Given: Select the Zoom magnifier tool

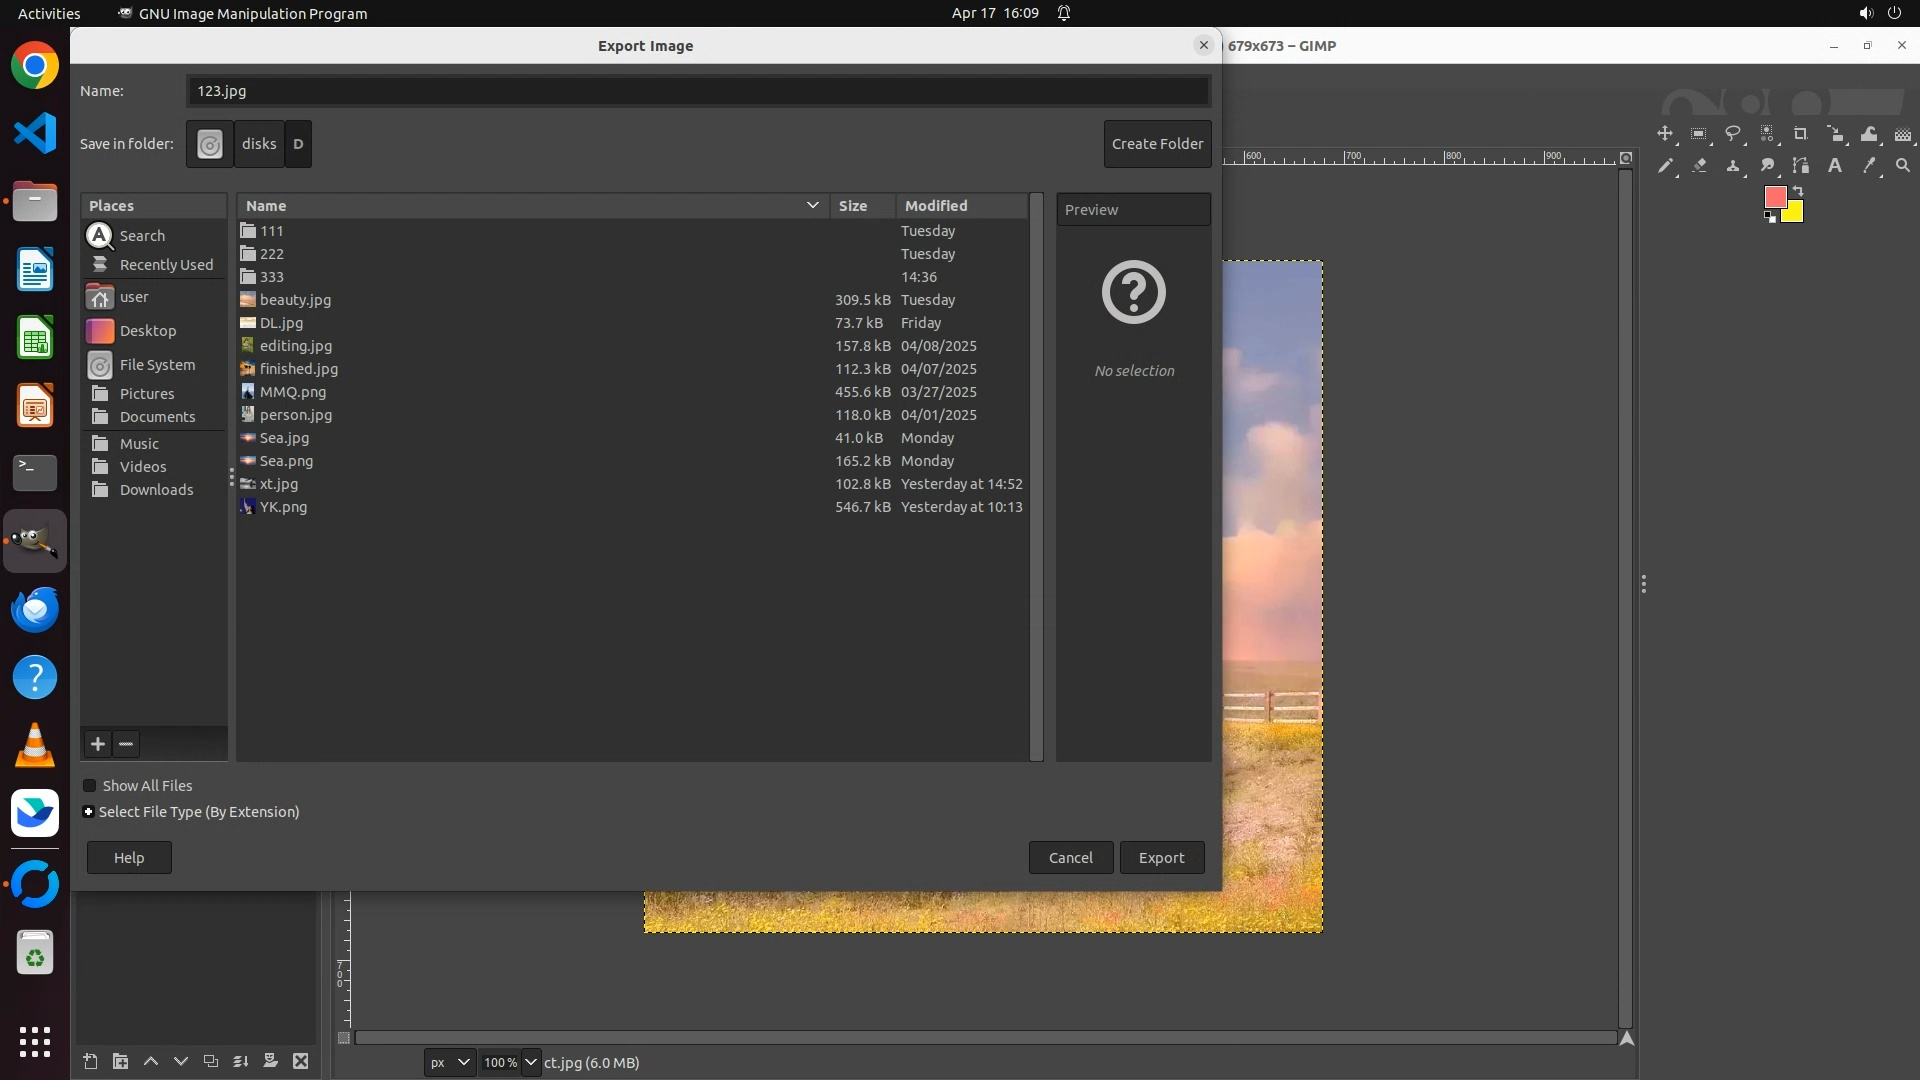Looking at the screenshot, I should click(1903, 166).
